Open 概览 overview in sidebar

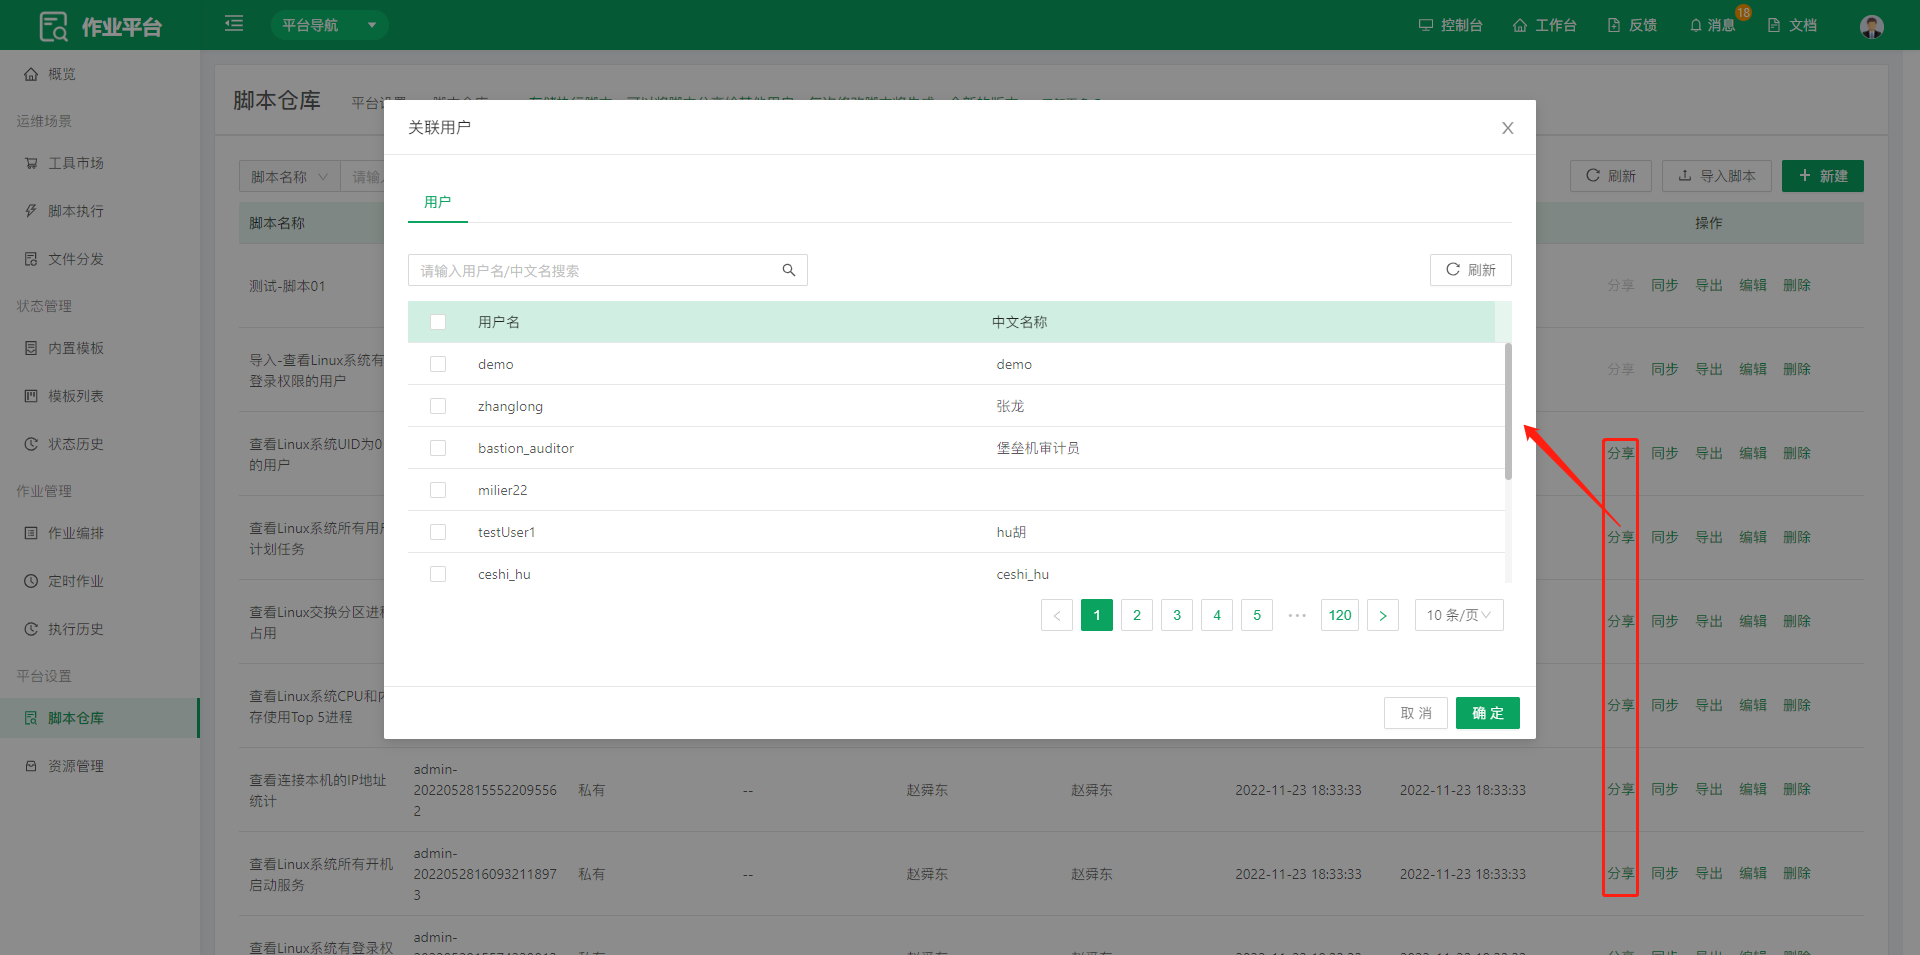(99, 74)
